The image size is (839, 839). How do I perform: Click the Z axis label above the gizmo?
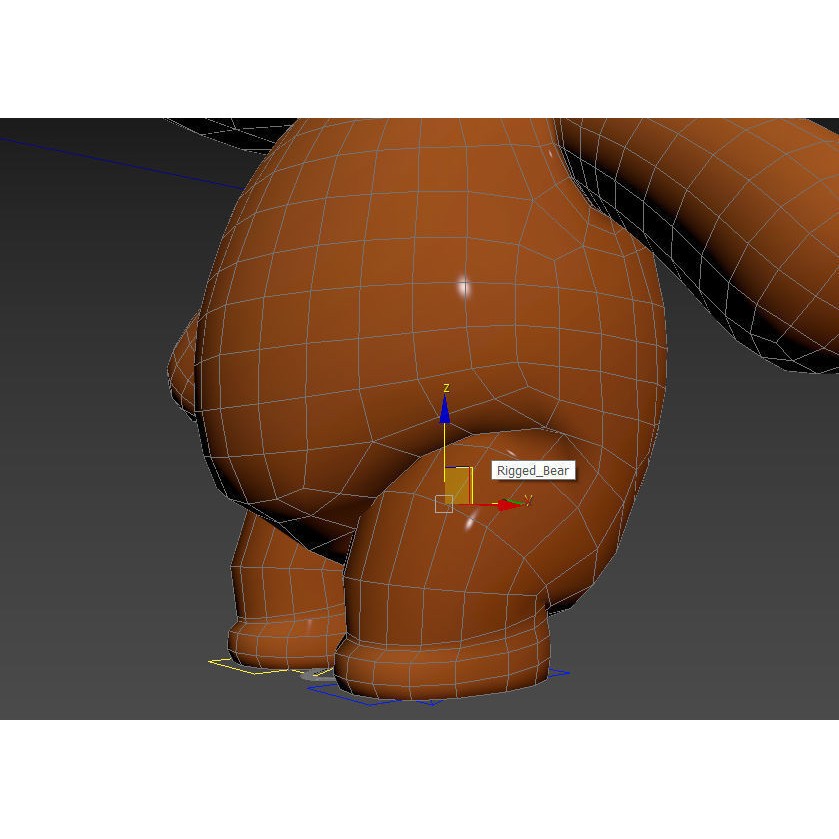click(x=445, y=388)
